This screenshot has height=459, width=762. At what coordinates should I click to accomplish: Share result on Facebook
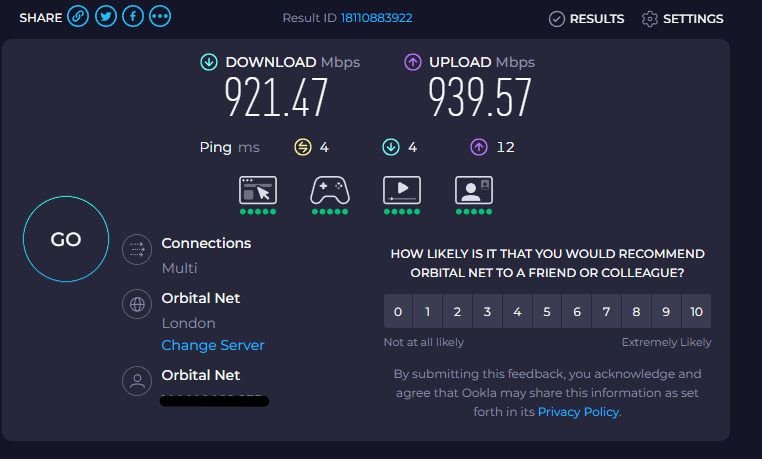[x=133, y=17]
